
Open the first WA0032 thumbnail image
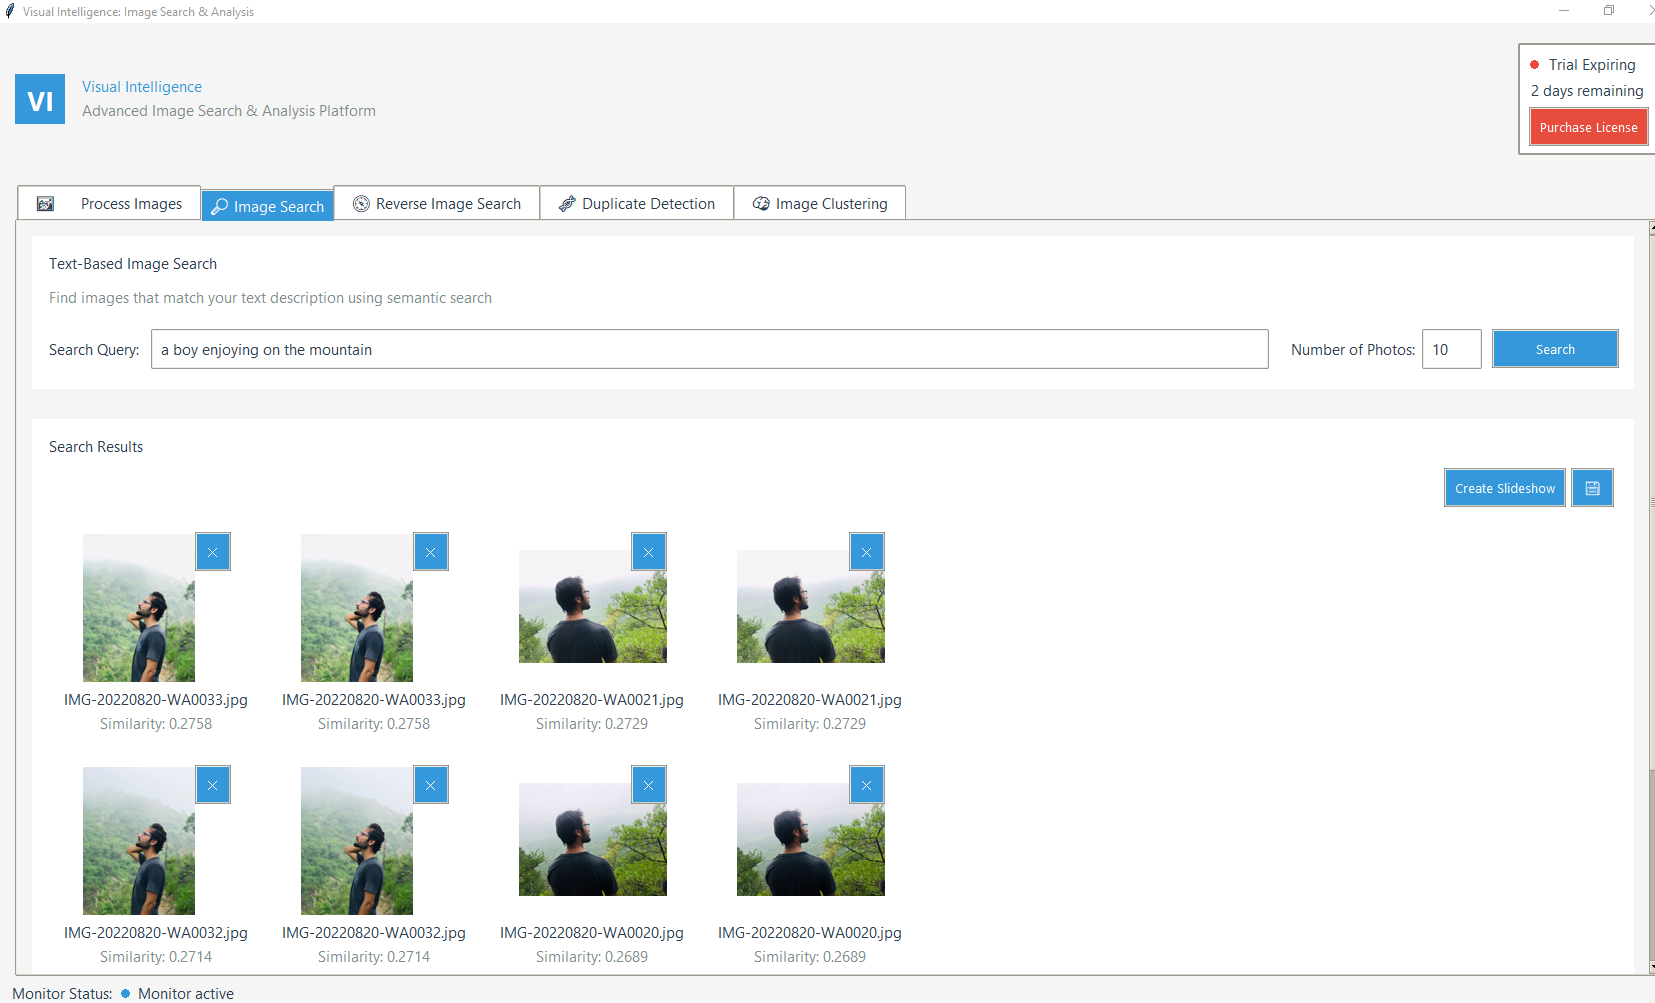139,841
